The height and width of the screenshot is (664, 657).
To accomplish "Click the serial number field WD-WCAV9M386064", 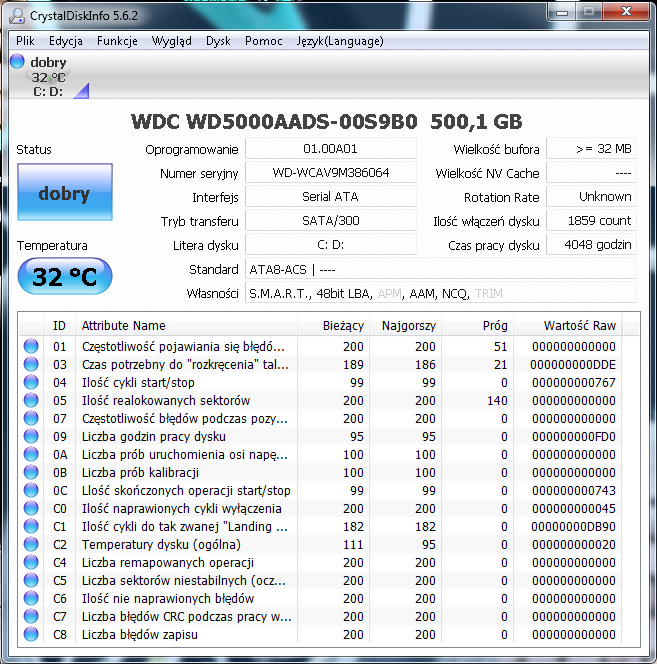I will (330, 173).
